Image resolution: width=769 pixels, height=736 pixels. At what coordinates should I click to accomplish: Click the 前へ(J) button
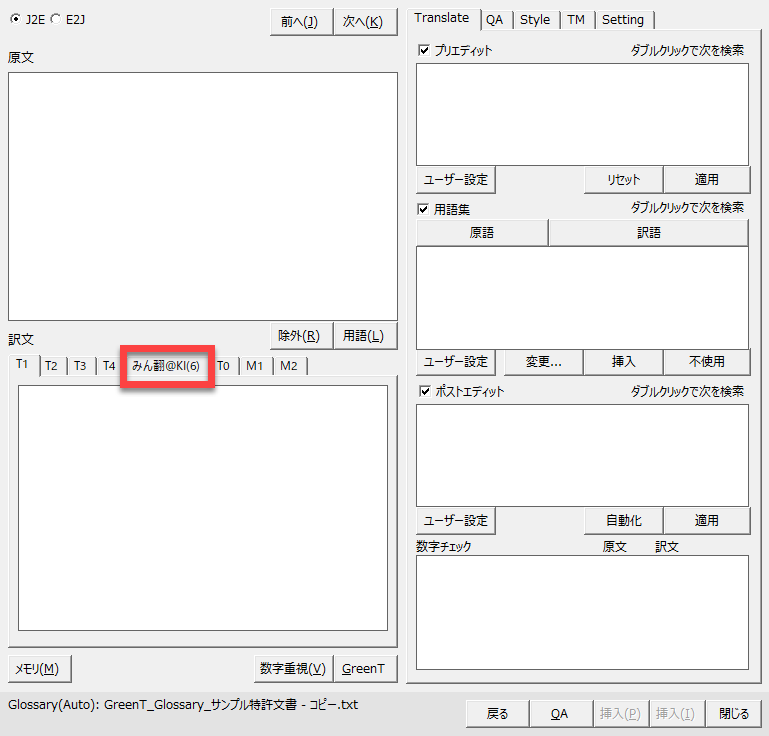point(300,22)
